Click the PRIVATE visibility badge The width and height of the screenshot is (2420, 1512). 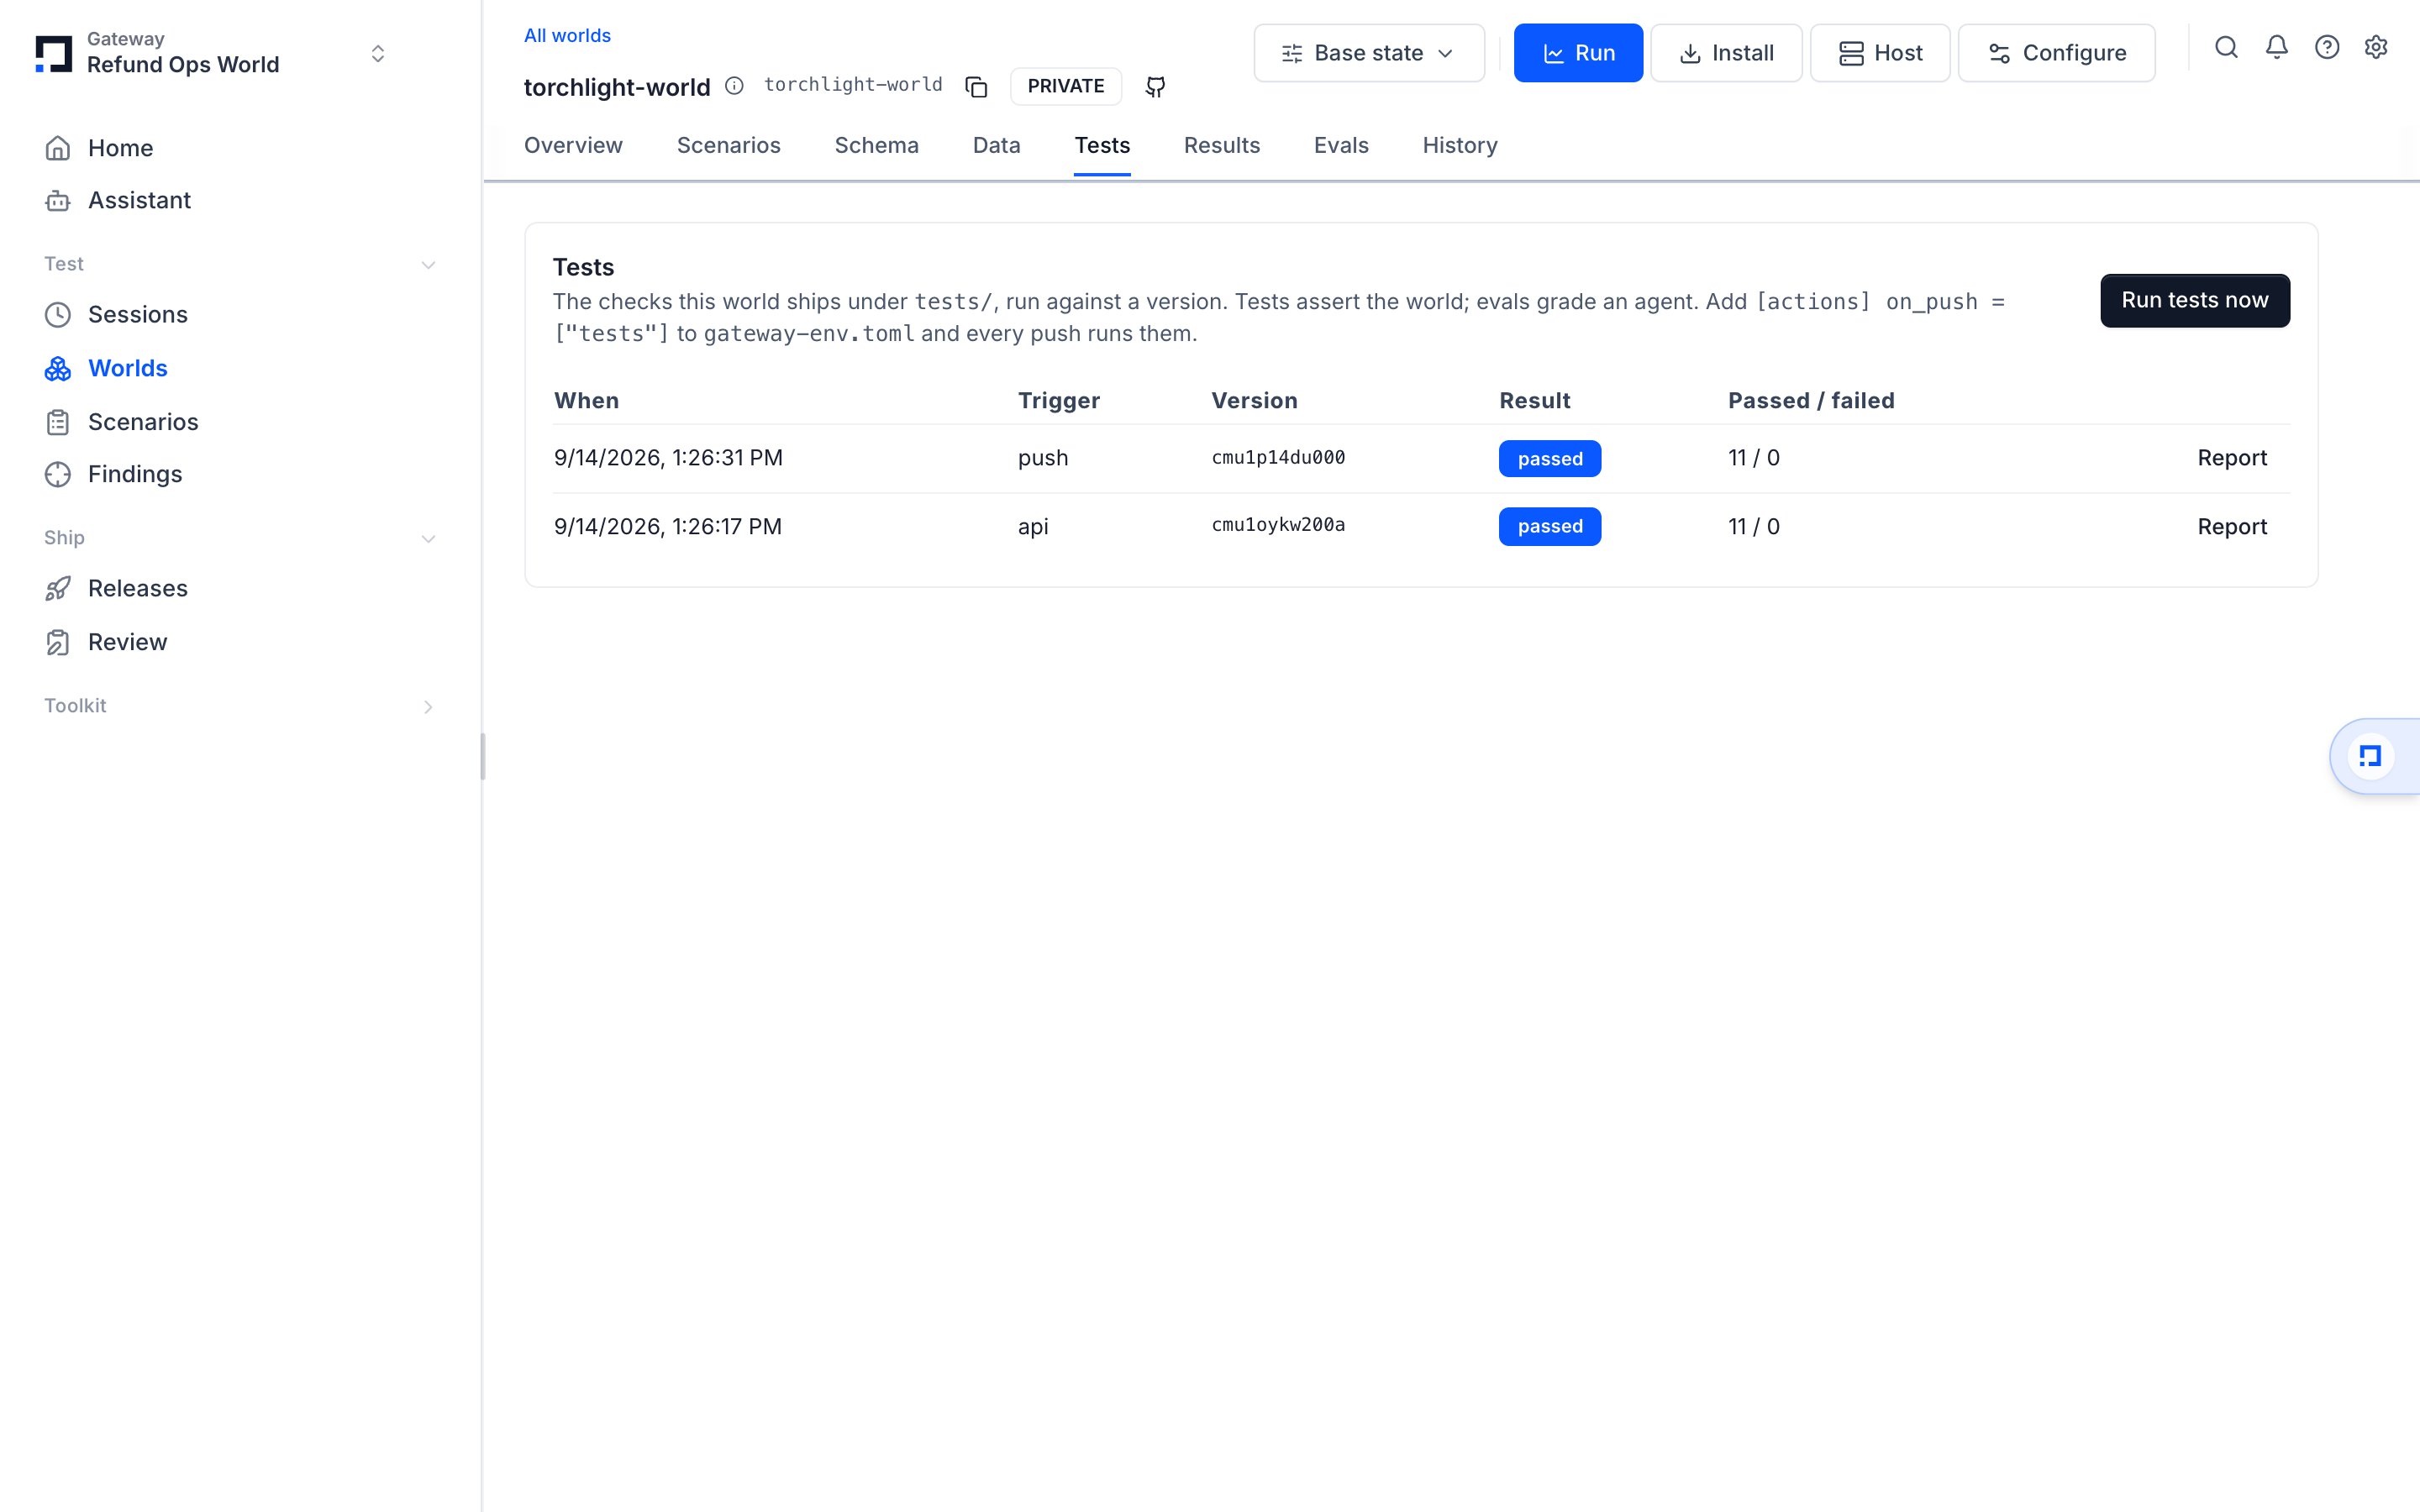tap(1066, 87)
